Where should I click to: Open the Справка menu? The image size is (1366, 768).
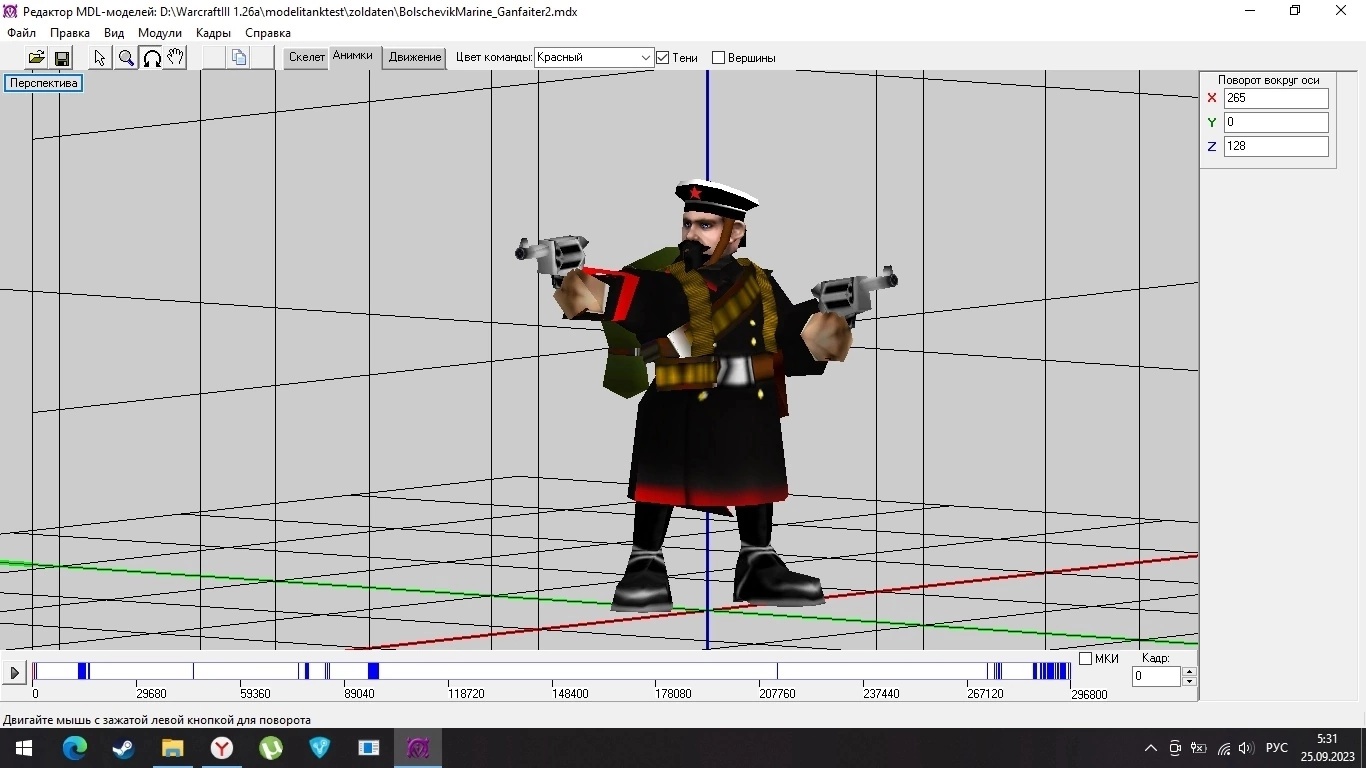pos(268,33)
